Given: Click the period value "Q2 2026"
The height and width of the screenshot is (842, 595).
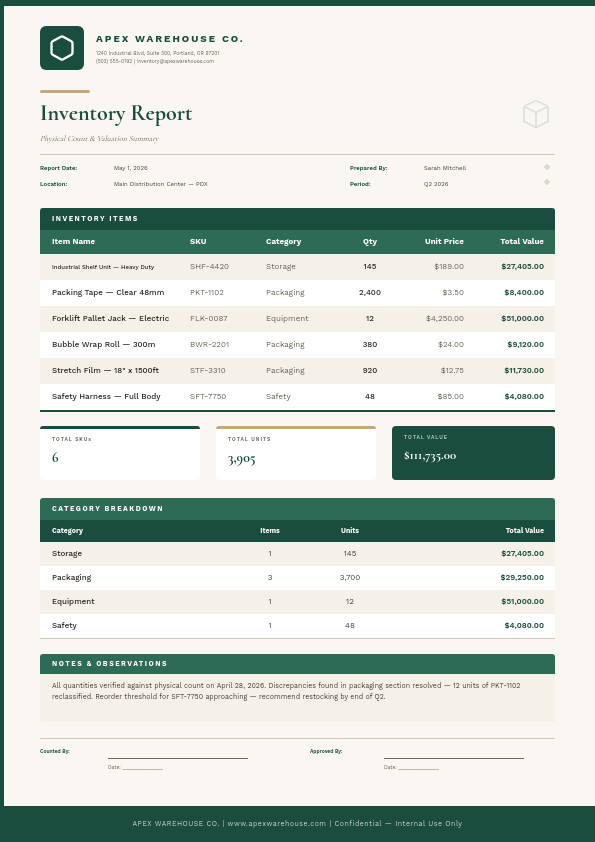Looking at the screenshot, I should tap(436, 184).
